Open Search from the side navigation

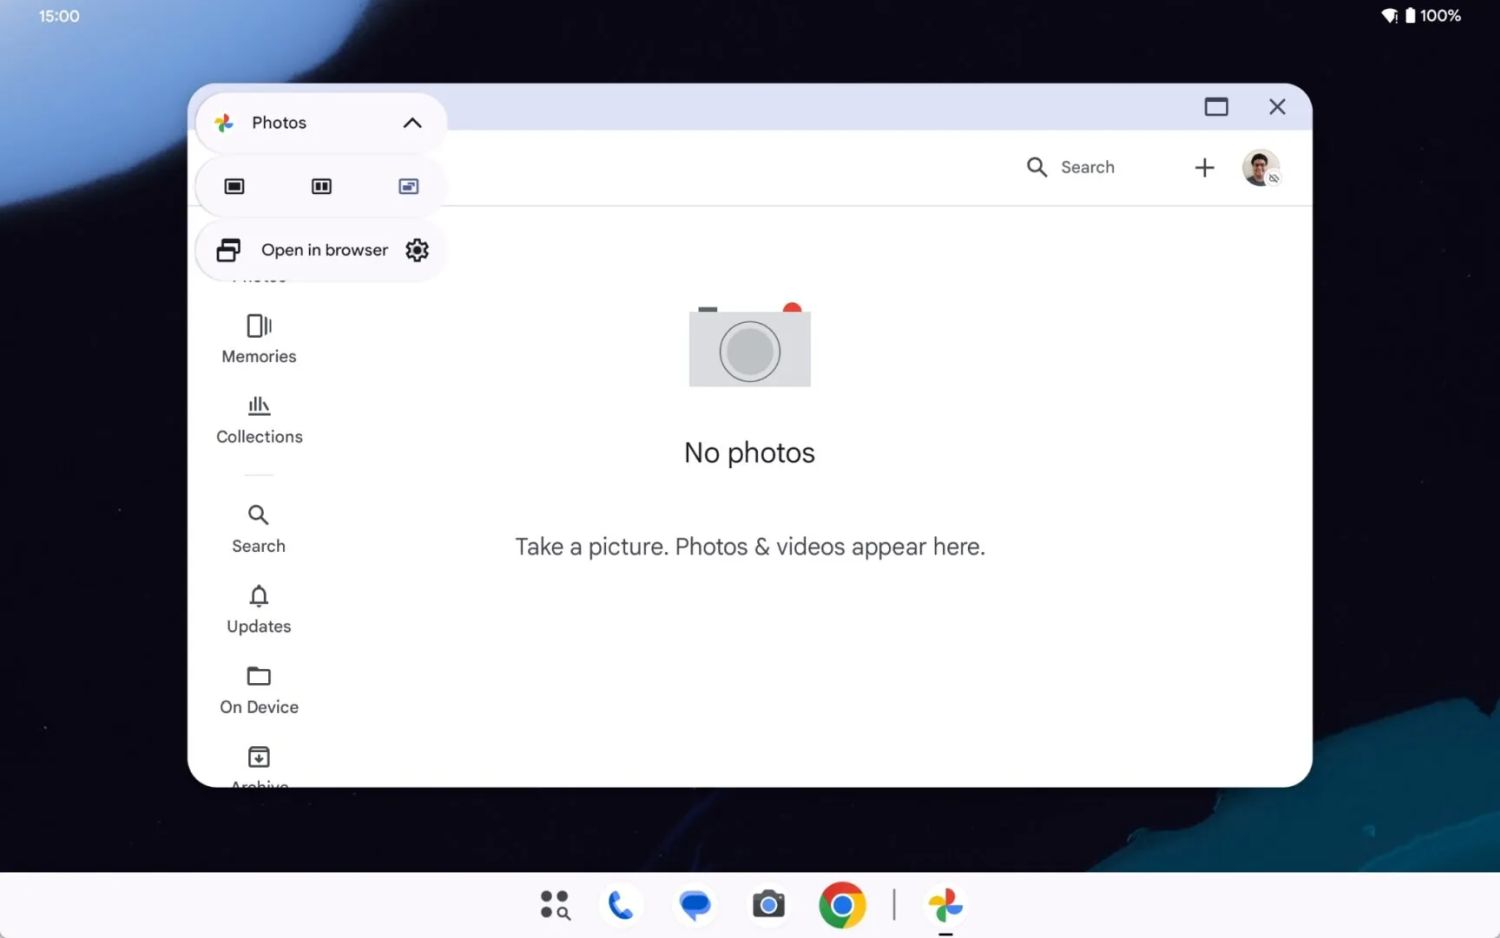(x=259, y=529)
